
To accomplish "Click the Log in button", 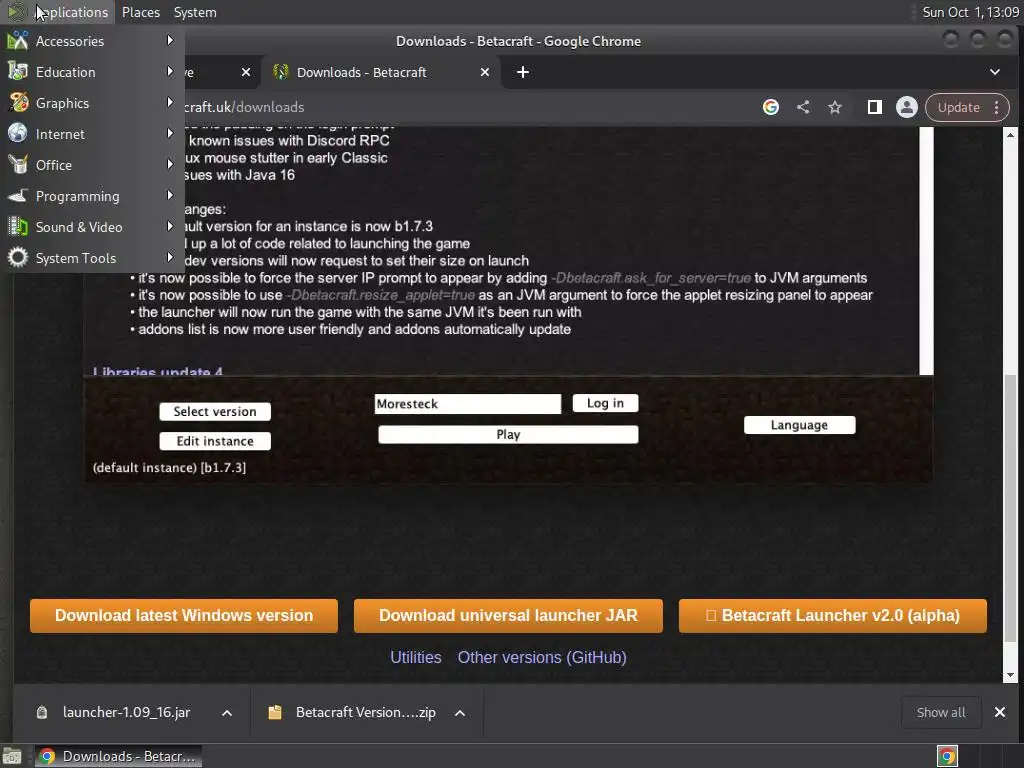I will (605, 403).
